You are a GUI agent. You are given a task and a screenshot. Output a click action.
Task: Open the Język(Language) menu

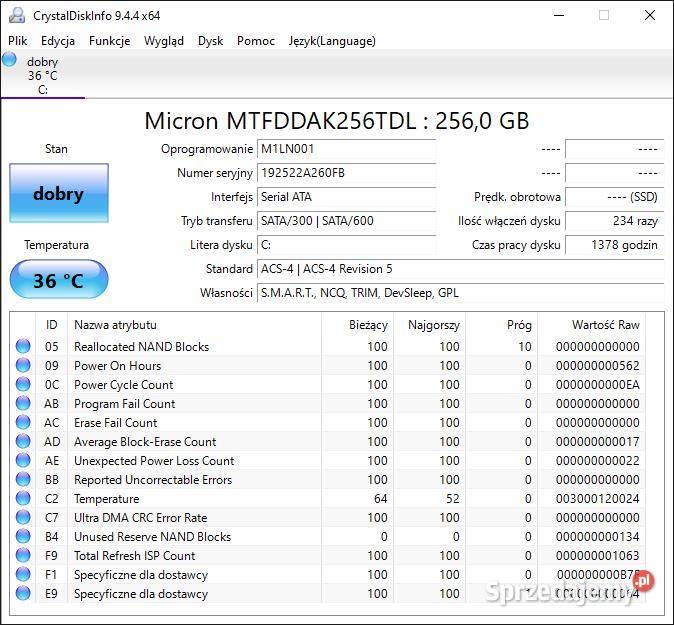pyautogui.click(x=332, y=41)
